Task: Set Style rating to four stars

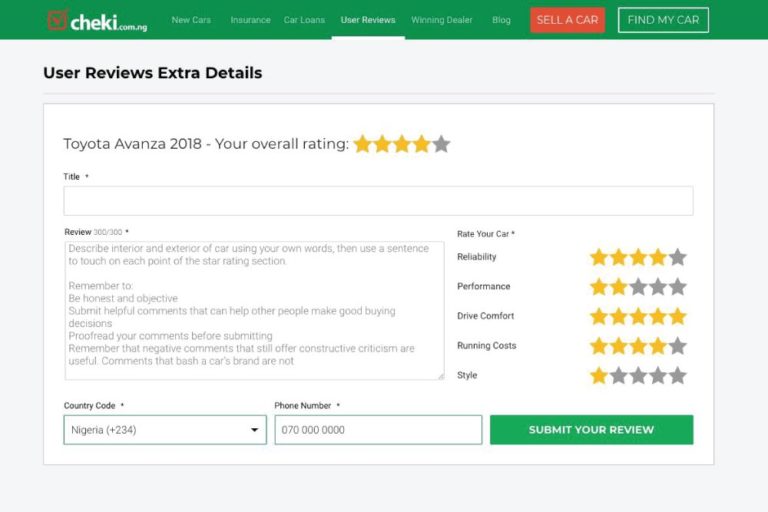Action: 658,376
